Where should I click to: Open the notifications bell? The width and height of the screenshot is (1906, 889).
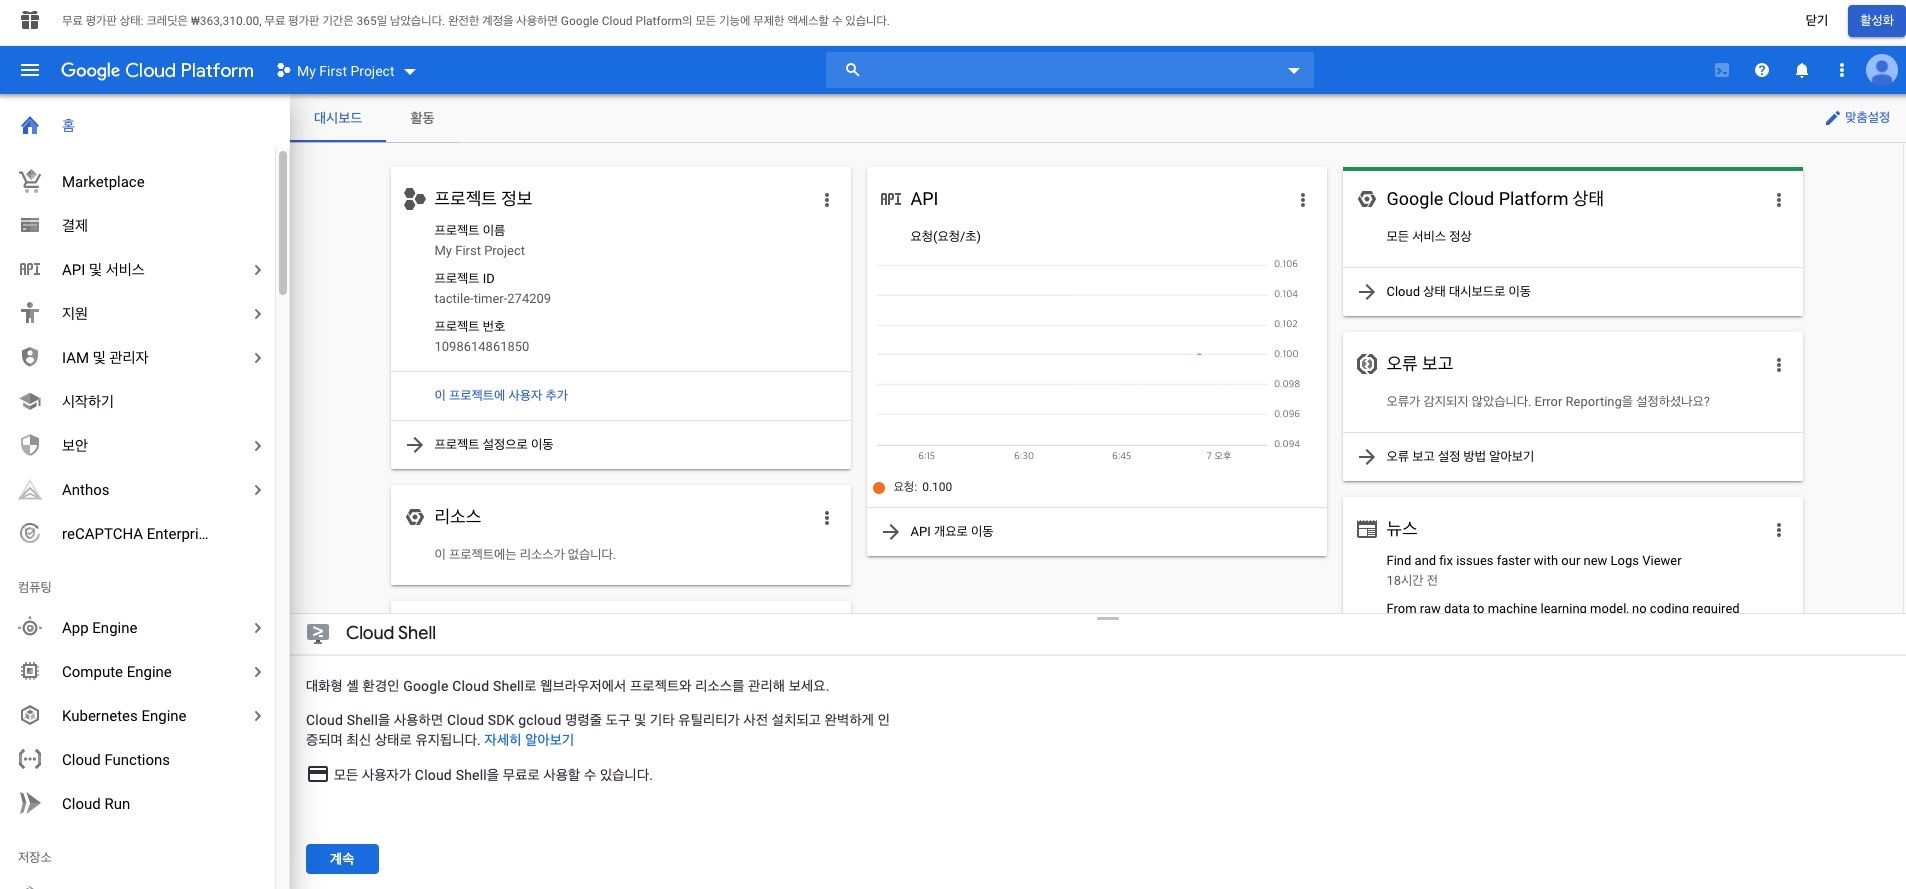coord(1802,70)
